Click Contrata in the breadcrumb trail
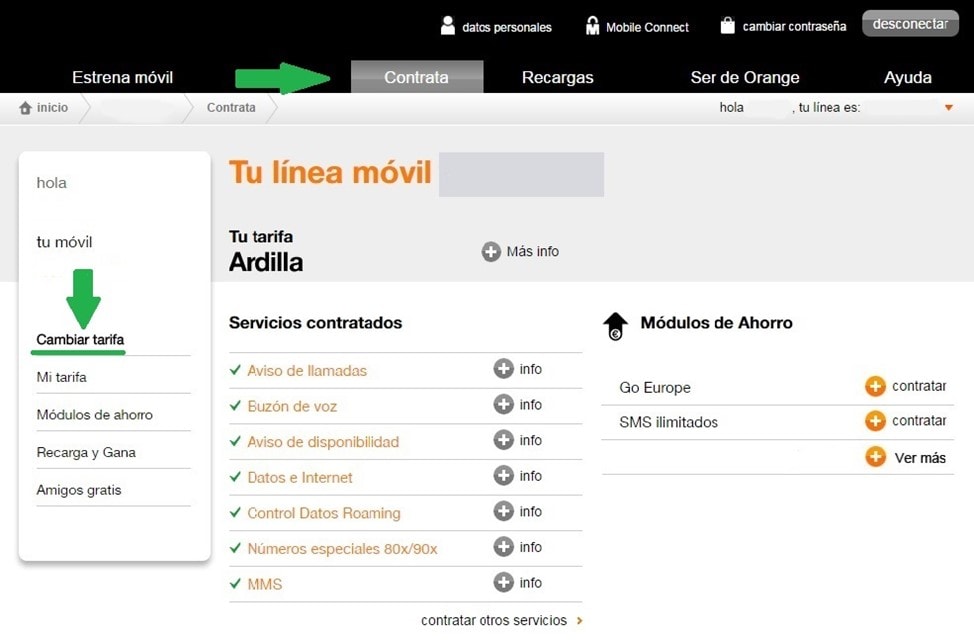The height and width of the screenshot is (641, 974). 231,108
